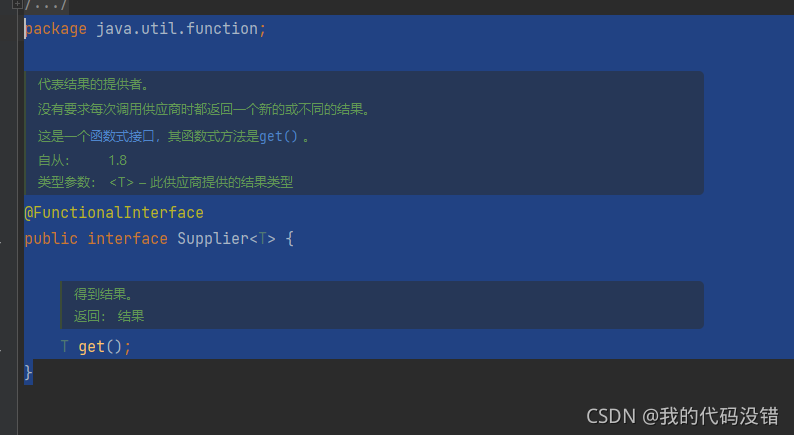Follow the get() link in the docs
This screenshot has width=794, height=435.
pyautogui.click(x=279, y=136)
